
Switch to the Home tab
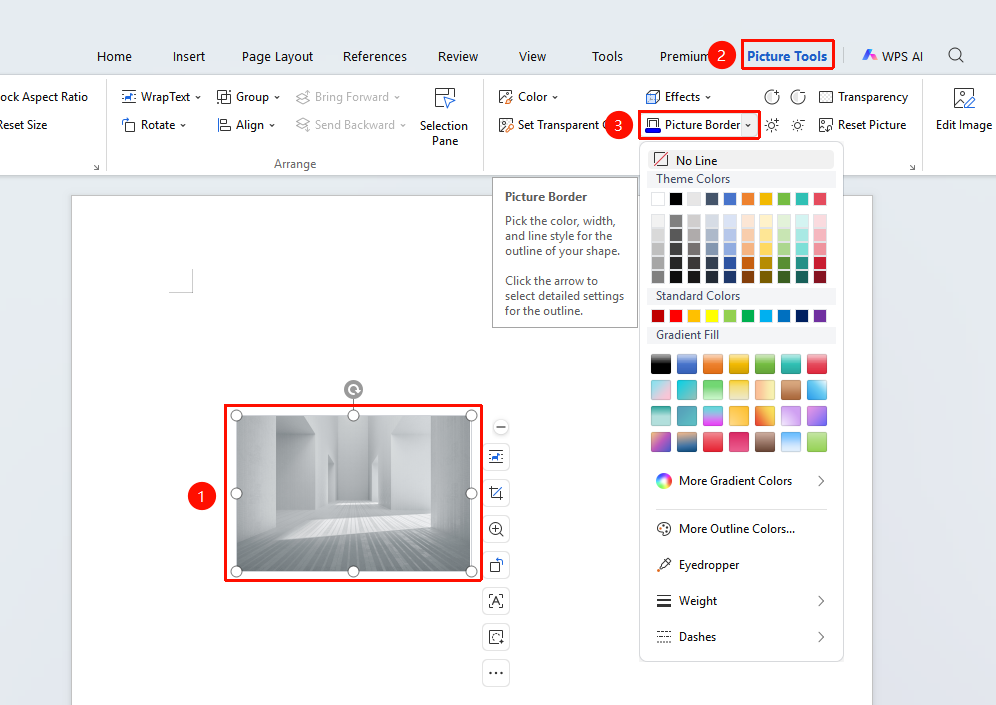point(114,57)
